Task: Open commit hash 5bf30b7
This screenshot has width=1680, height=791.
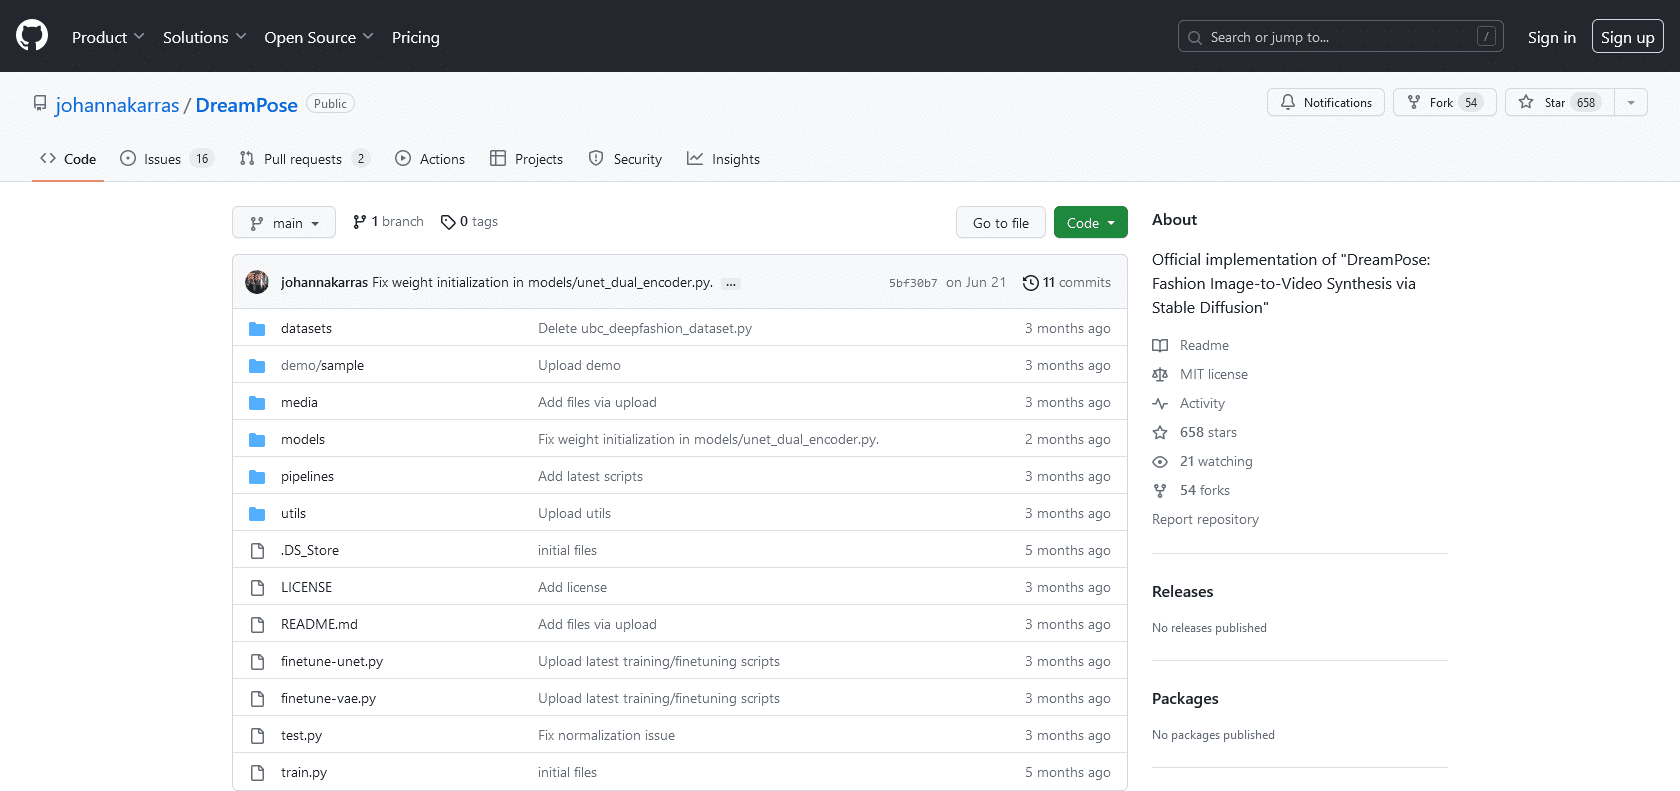Action: (x=913, y=283)
